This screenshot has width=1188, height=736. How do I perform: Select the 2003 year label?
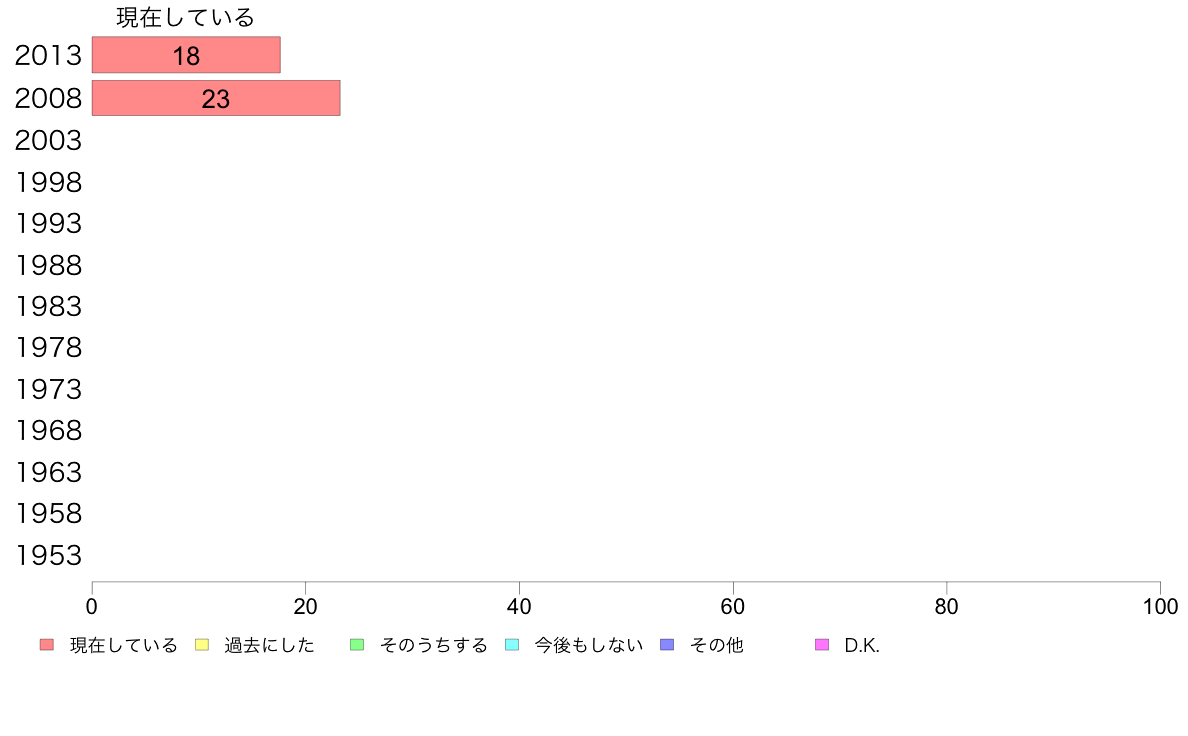pos(48,140)
